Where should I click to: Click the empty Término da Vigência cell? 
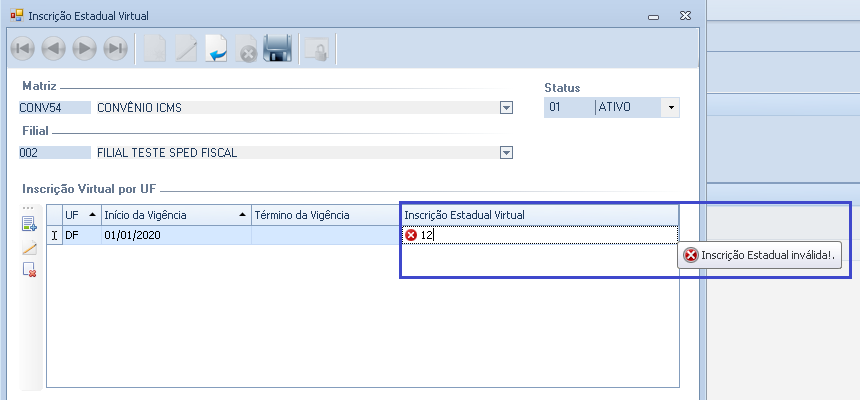pos(326,235)
